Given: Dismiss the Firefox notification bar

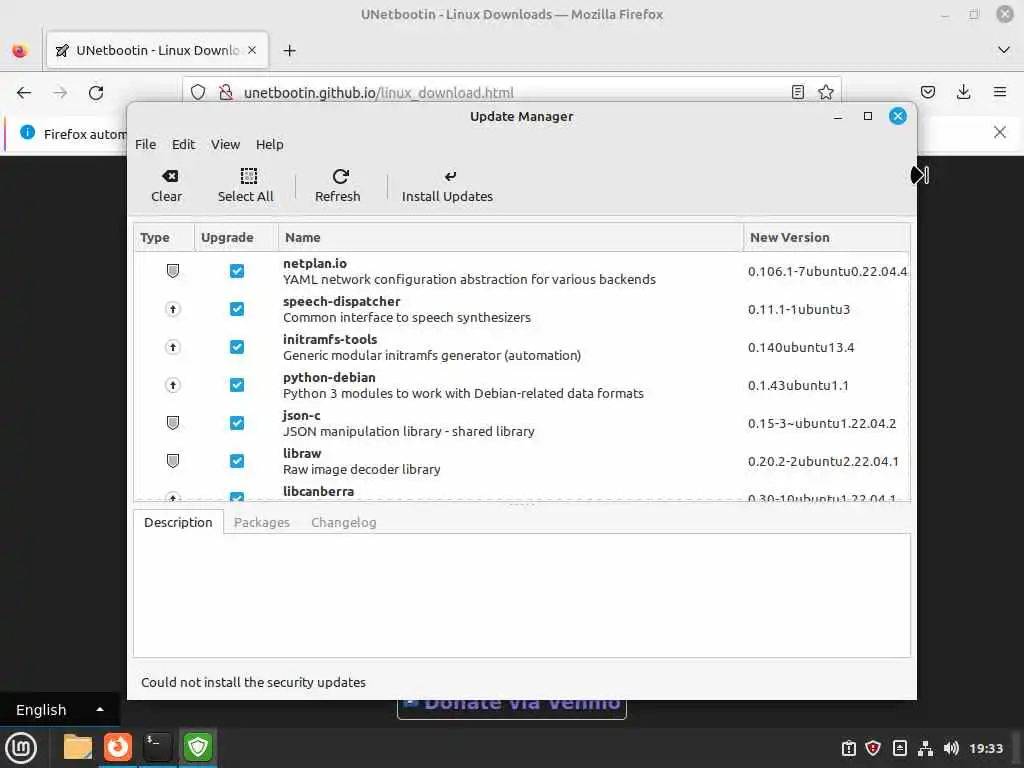Looking at the screenshot, I should coord(999,133).
